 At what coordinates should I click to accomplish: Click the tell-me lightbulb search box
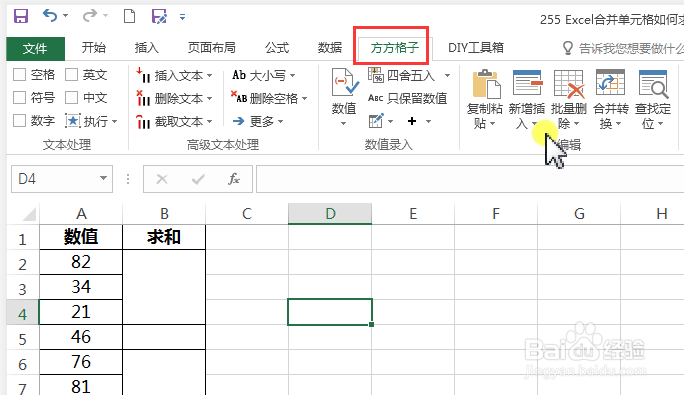click(624, 48)
